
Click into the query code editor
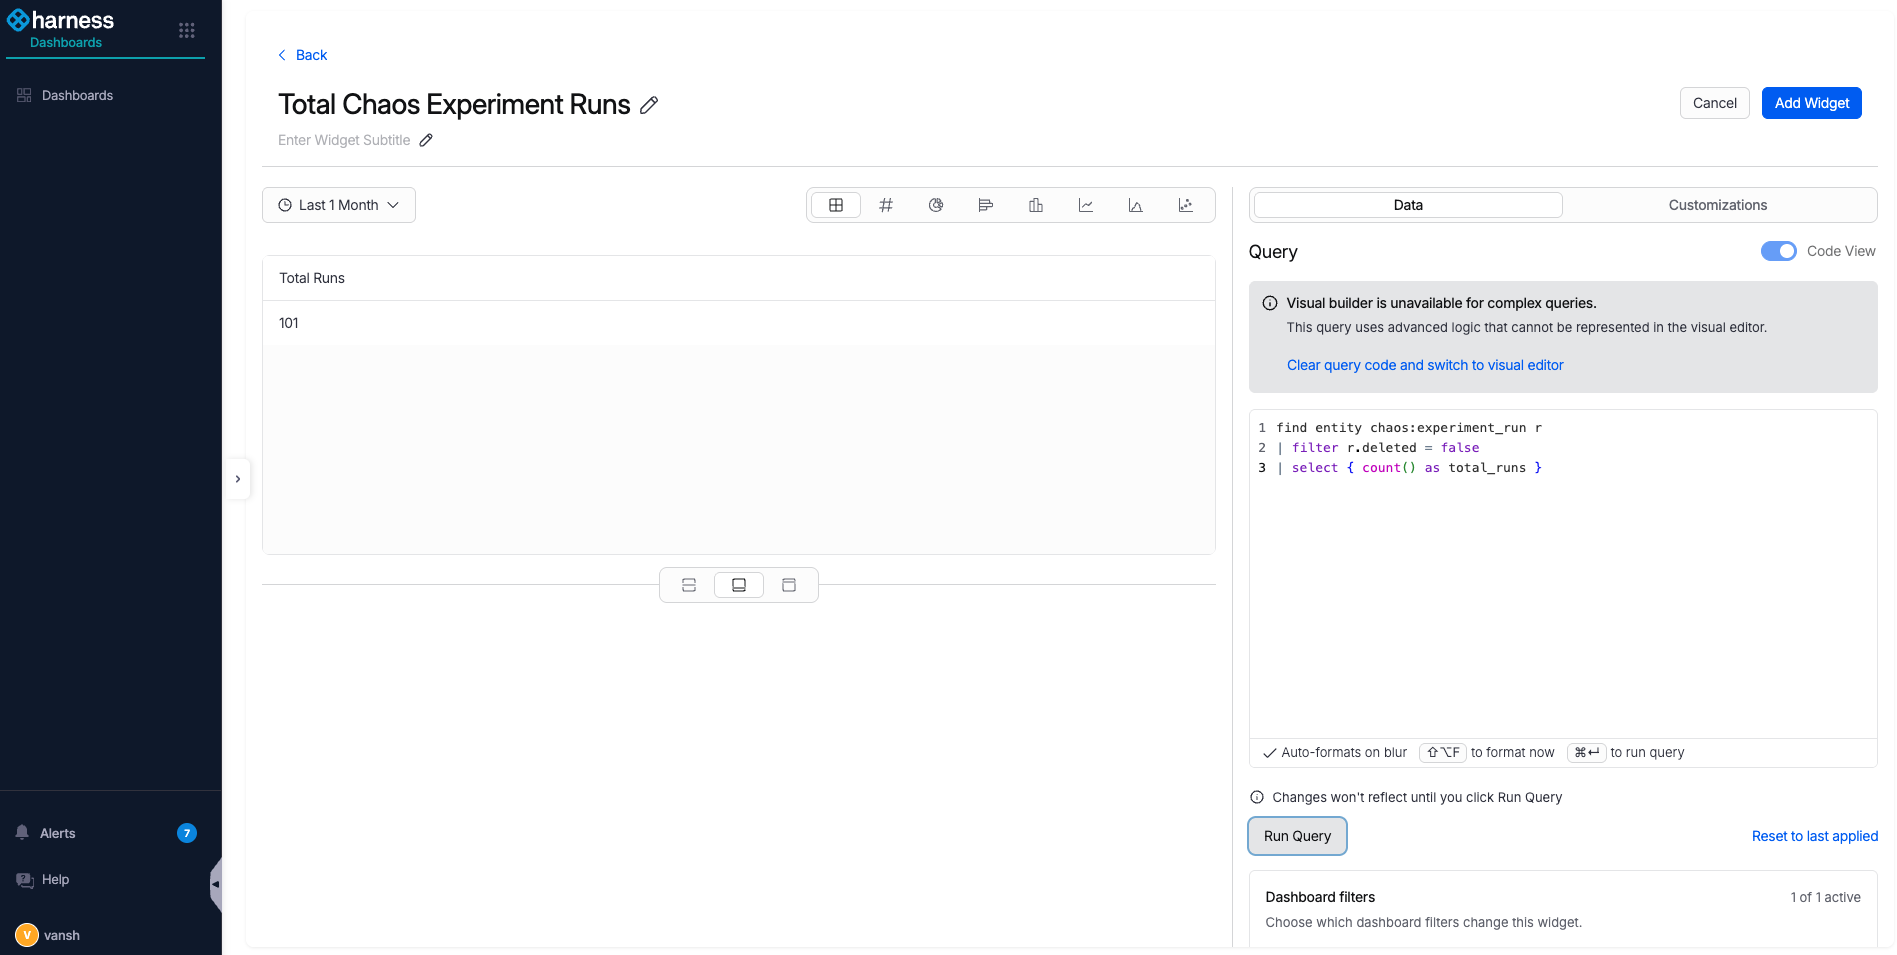click(1563, 573)
